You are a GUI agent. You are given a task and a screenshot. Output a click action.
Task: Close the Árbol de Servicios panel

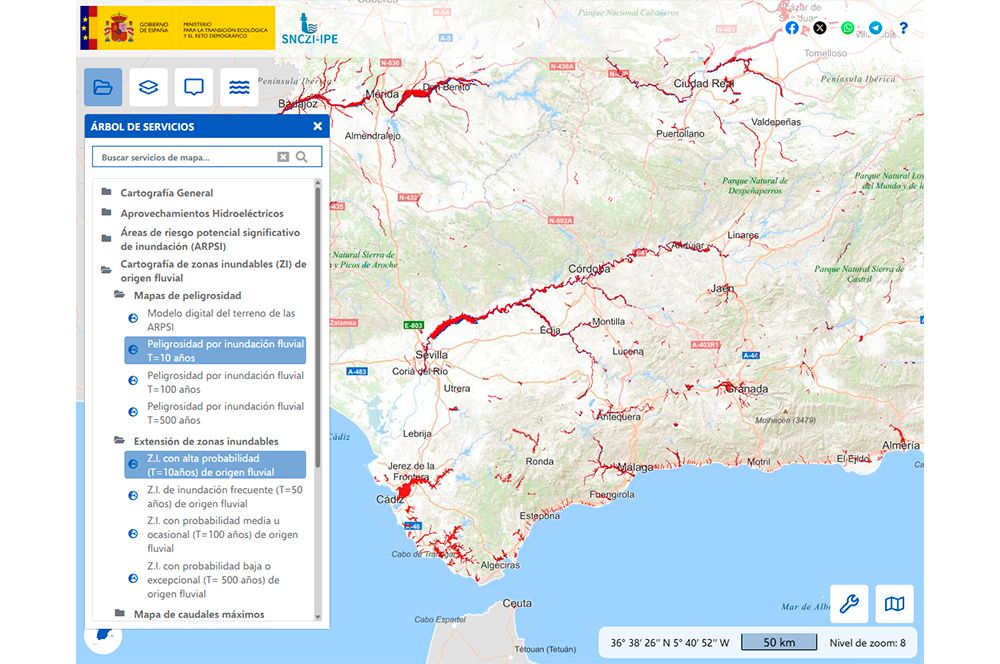(317, 125)
